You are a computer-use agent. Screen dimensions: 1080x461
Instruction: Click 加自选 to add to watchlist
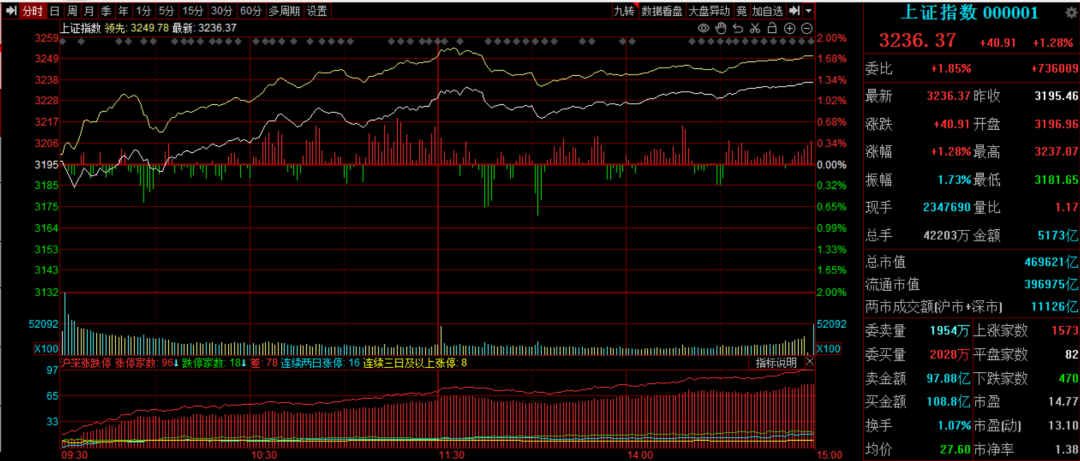tap(767, 11)
